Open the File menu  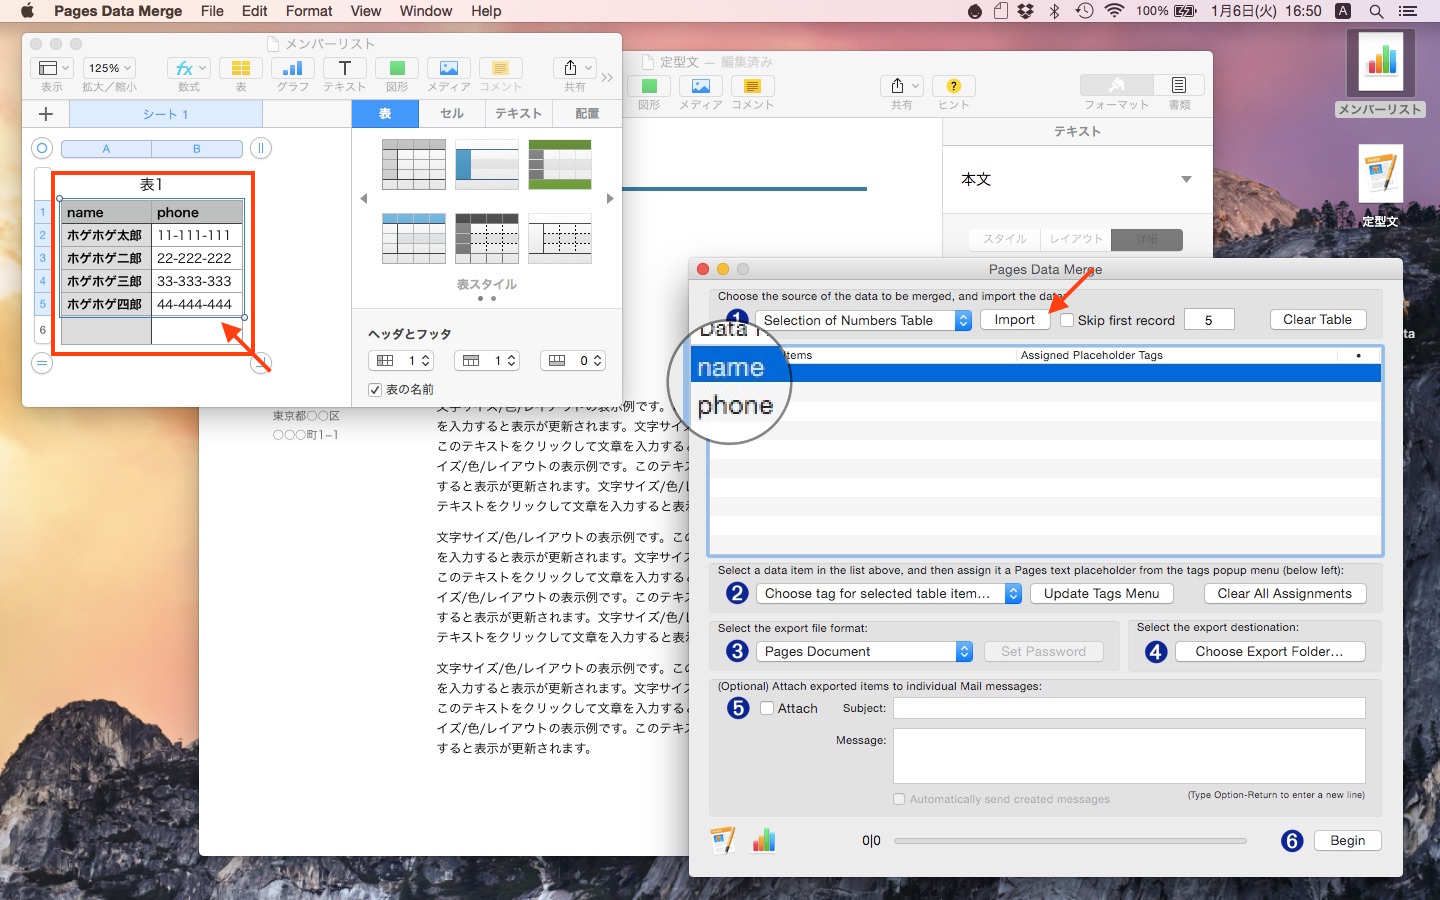[212, 11]
